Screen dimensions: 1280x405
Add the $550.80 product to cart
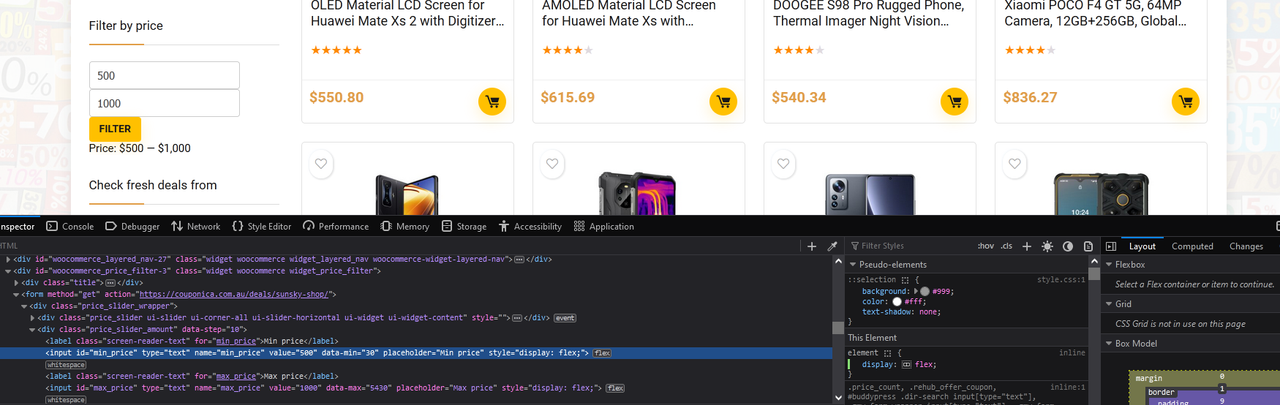(491, 101)
